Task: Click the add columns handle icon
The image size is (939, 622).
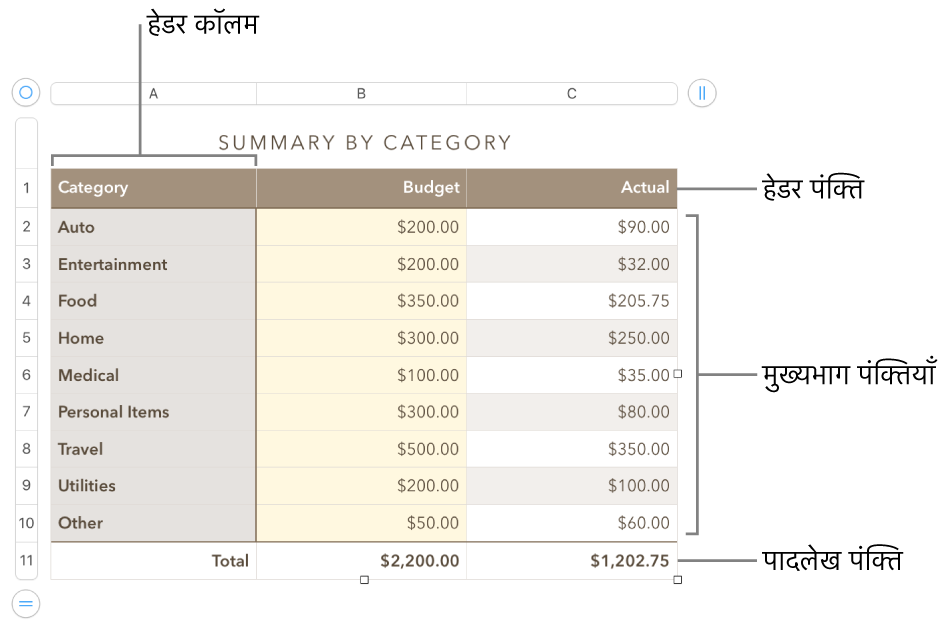Action: point(702,93)
